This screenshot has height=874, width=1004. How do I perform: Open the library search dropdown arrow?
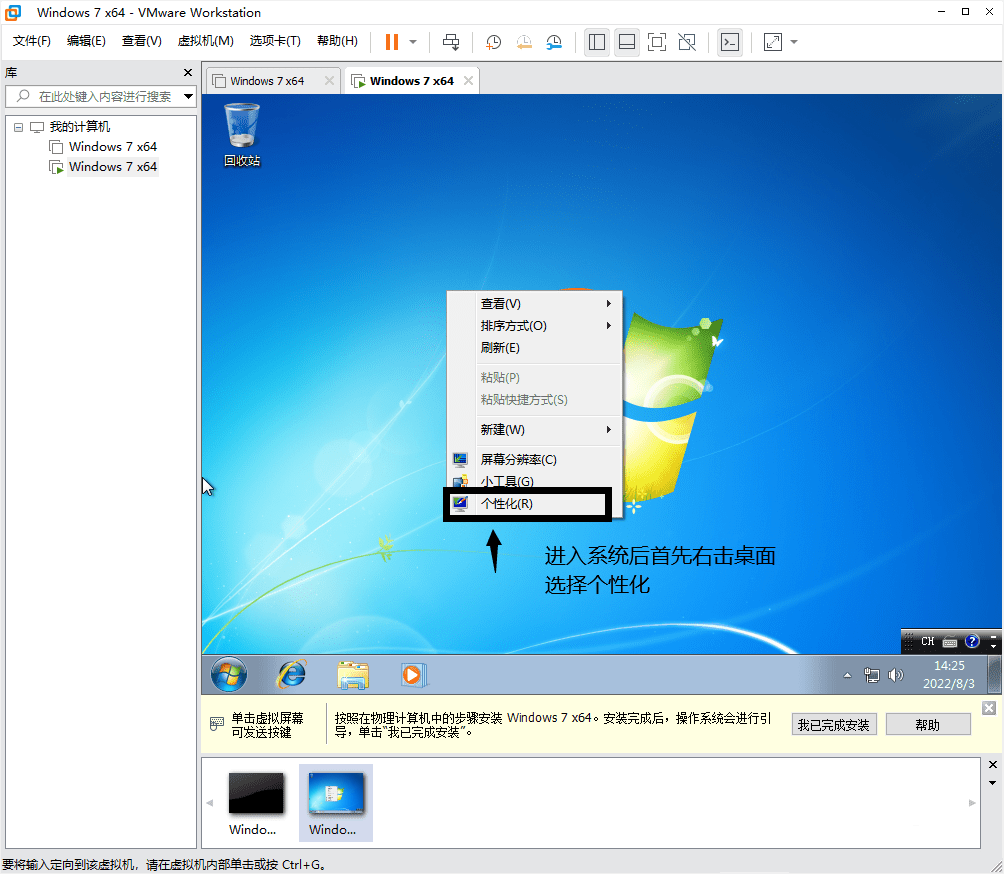pyautogui.click(x=188, y=97)
